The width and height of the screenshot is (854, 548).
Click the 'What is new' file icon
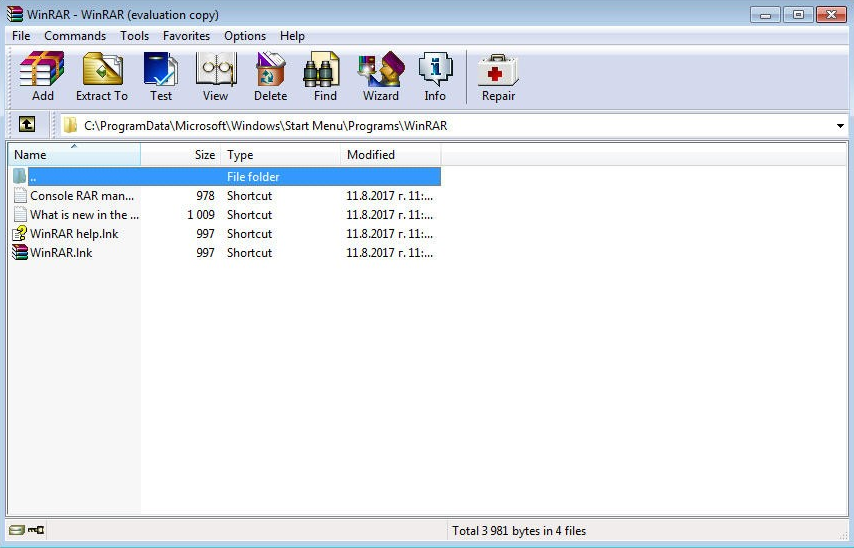point(20,214)
